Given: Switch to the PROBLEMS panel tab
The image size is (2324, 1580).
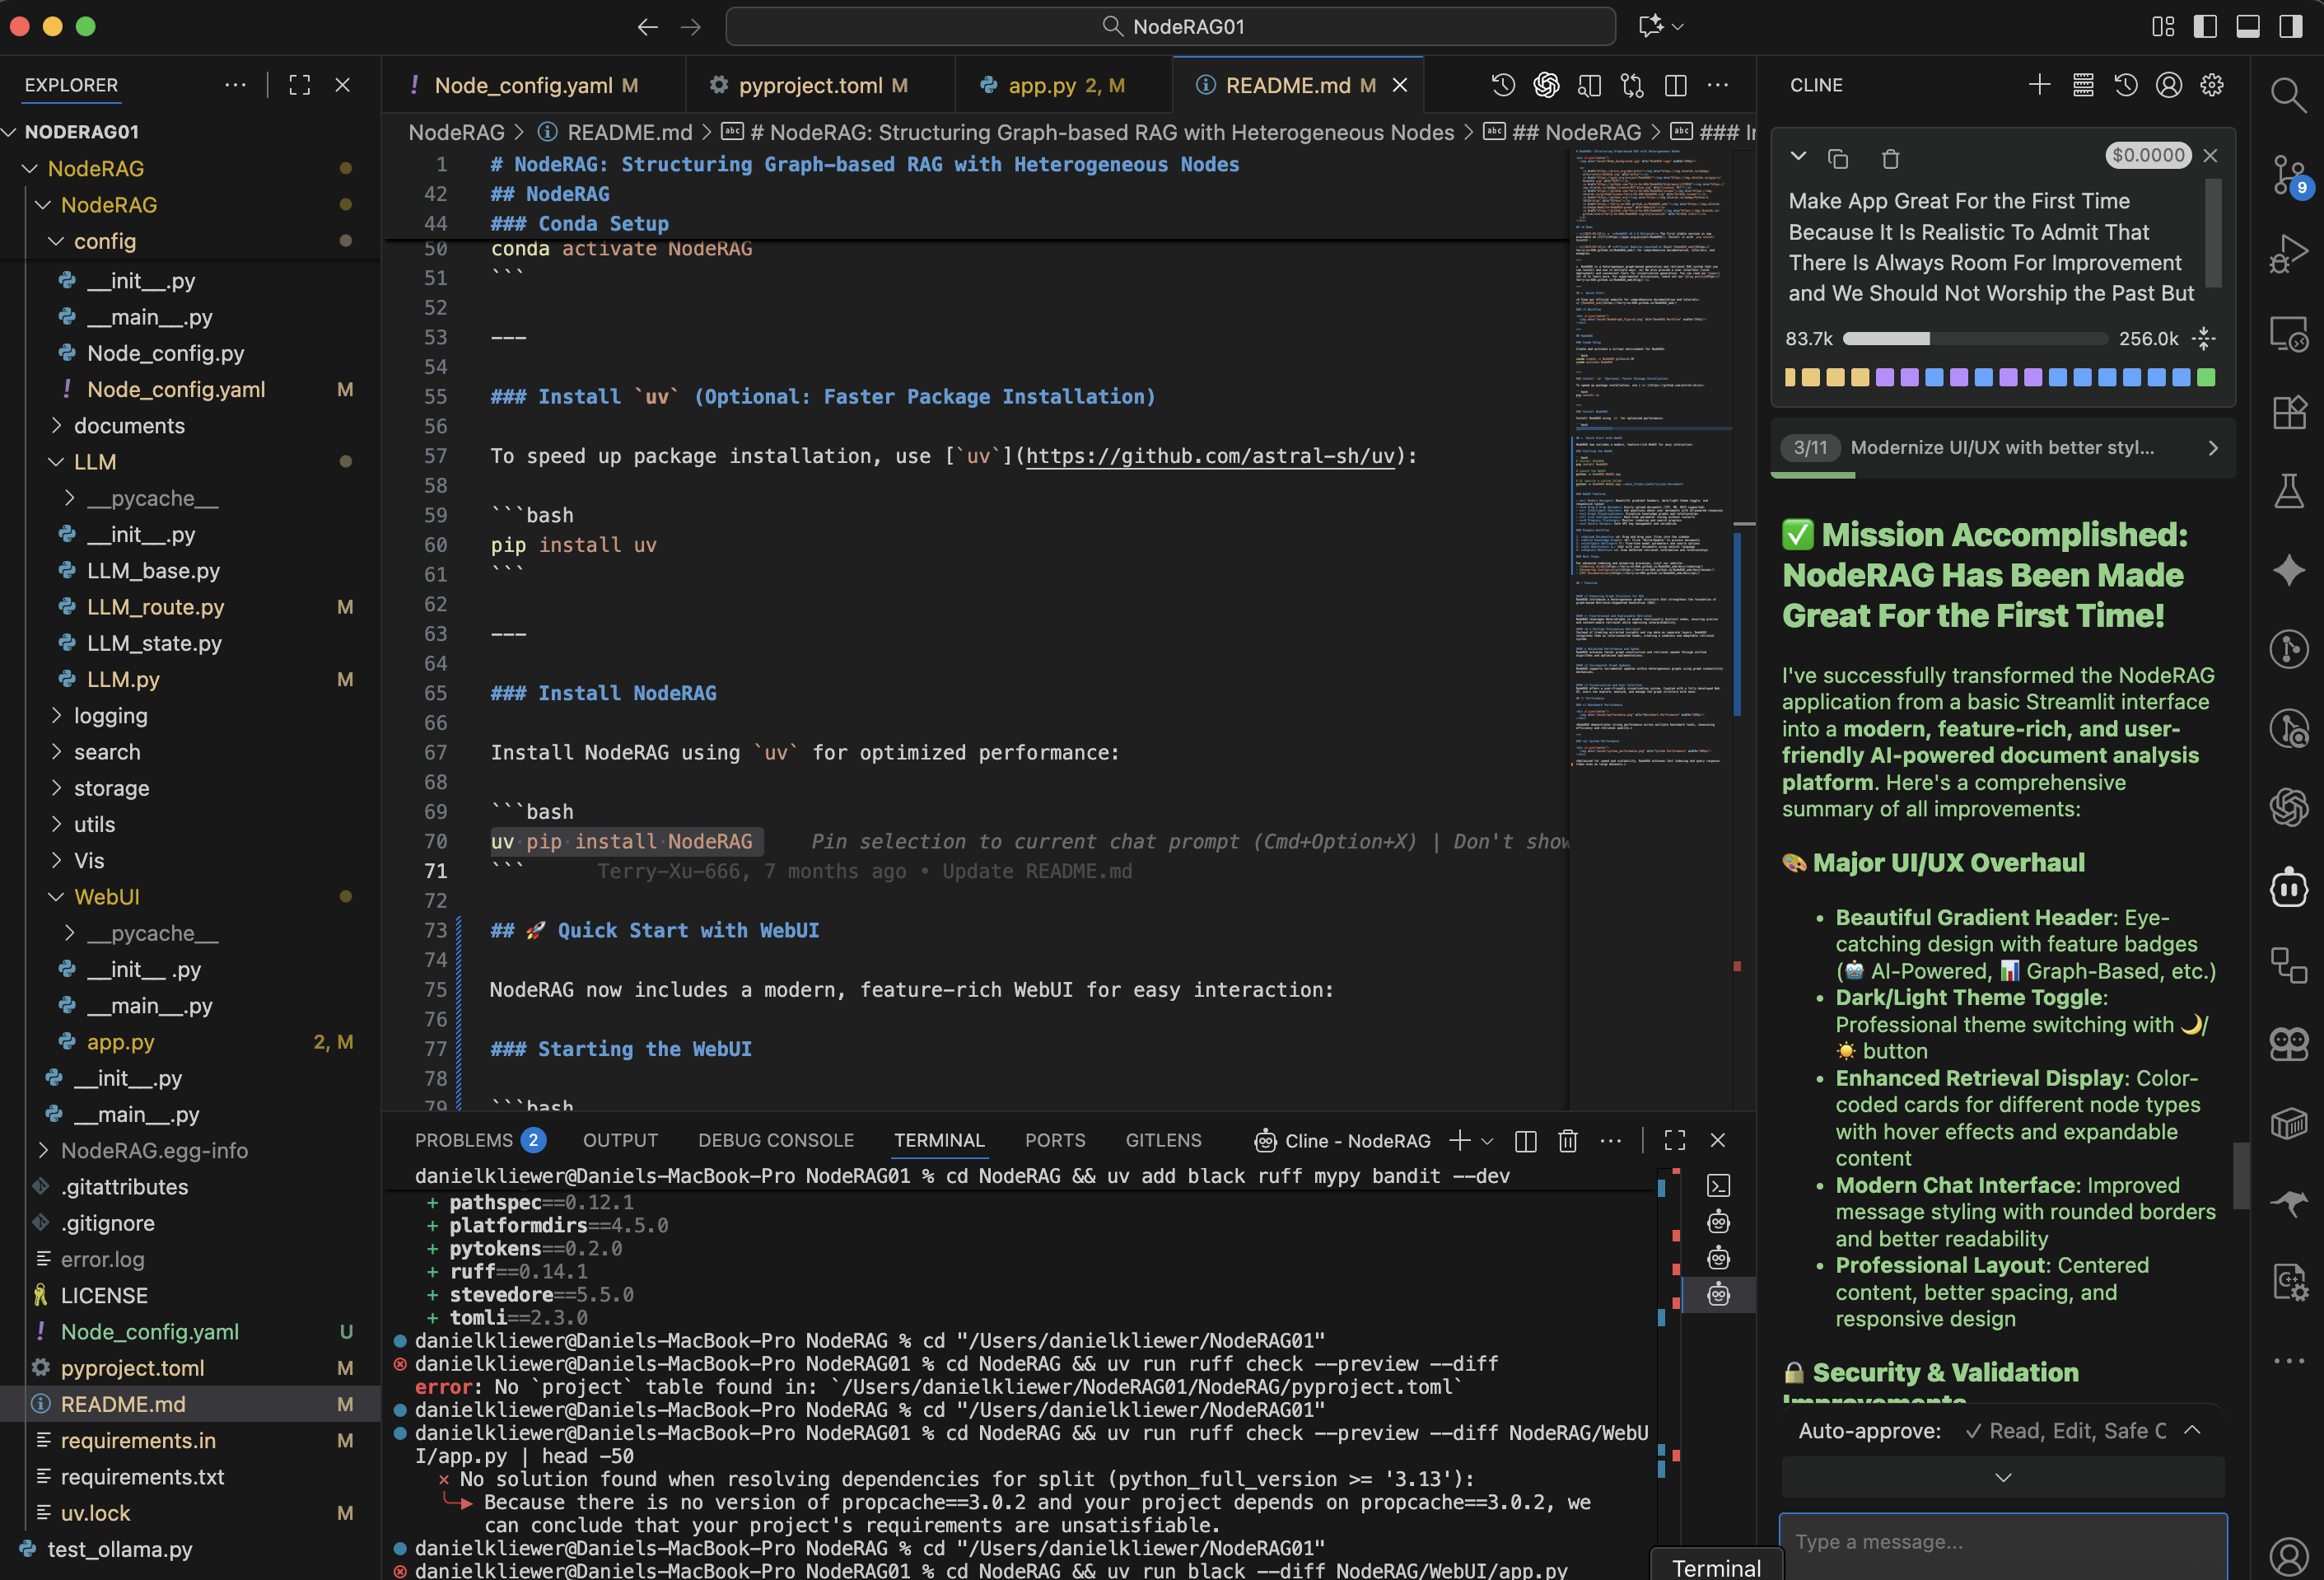Looking at the screenshot, I should click(x=465, y=1140).
